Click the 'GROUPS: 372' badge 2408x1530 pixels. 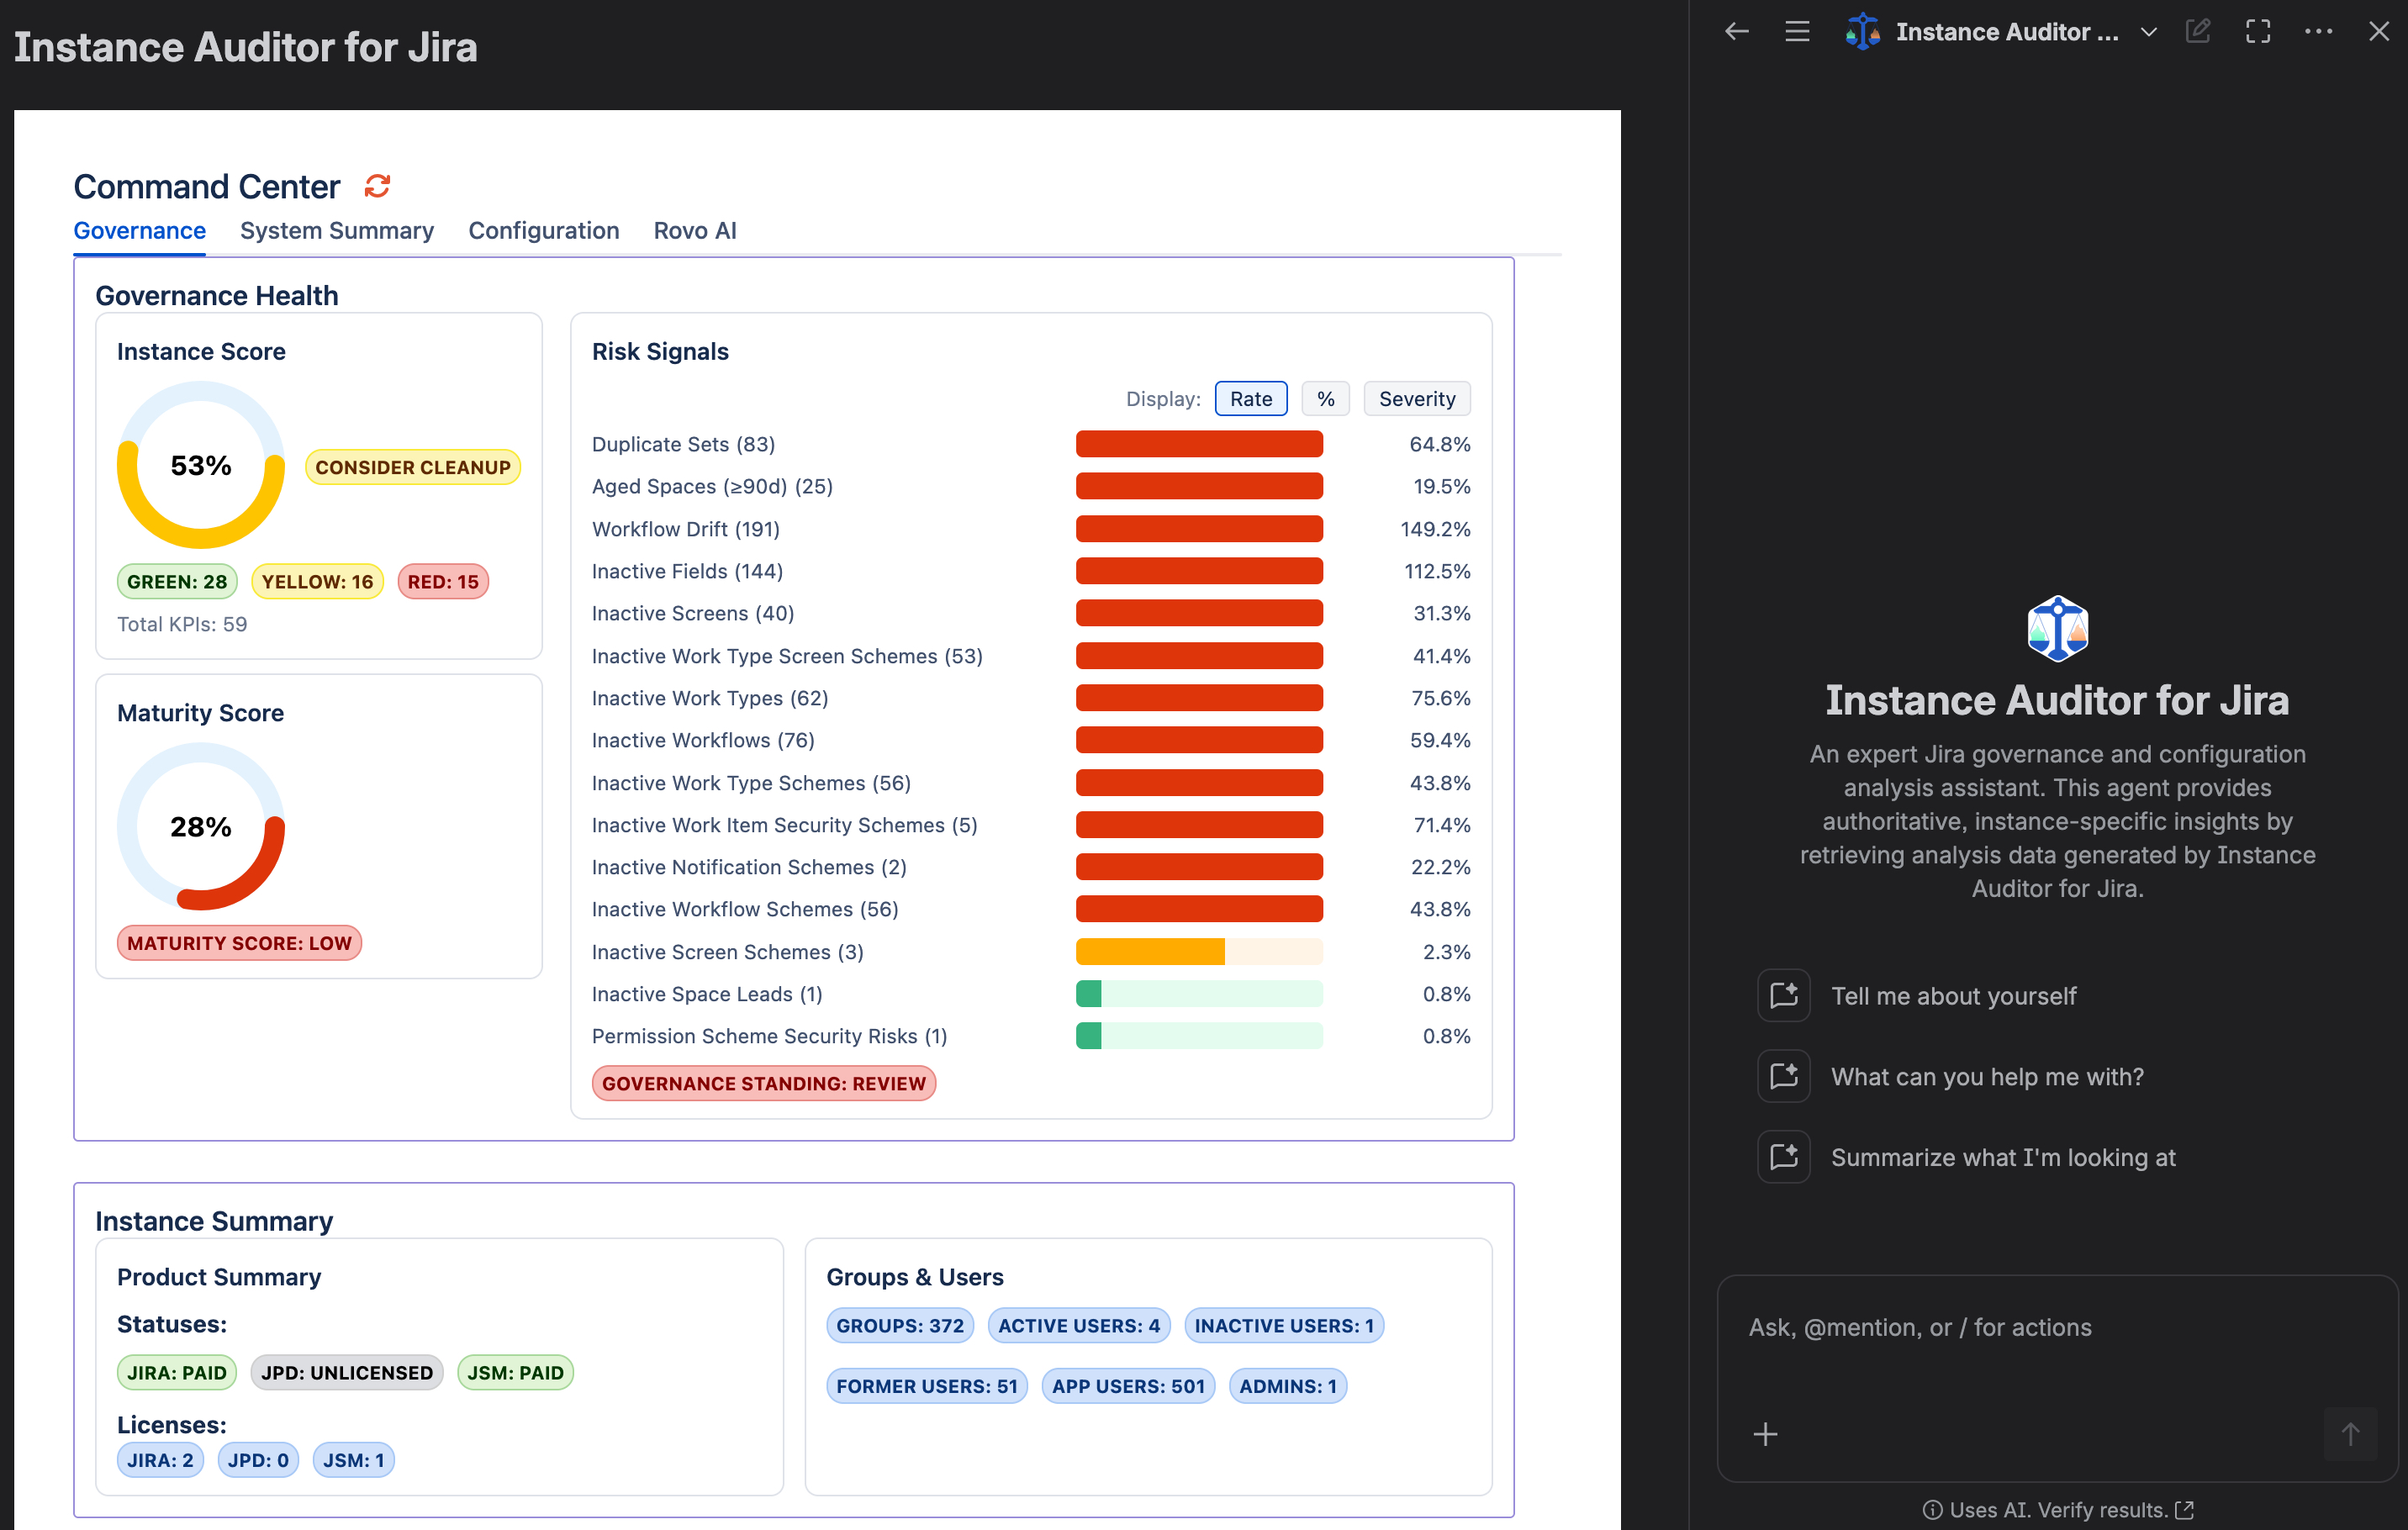(x=900, y=1326)
